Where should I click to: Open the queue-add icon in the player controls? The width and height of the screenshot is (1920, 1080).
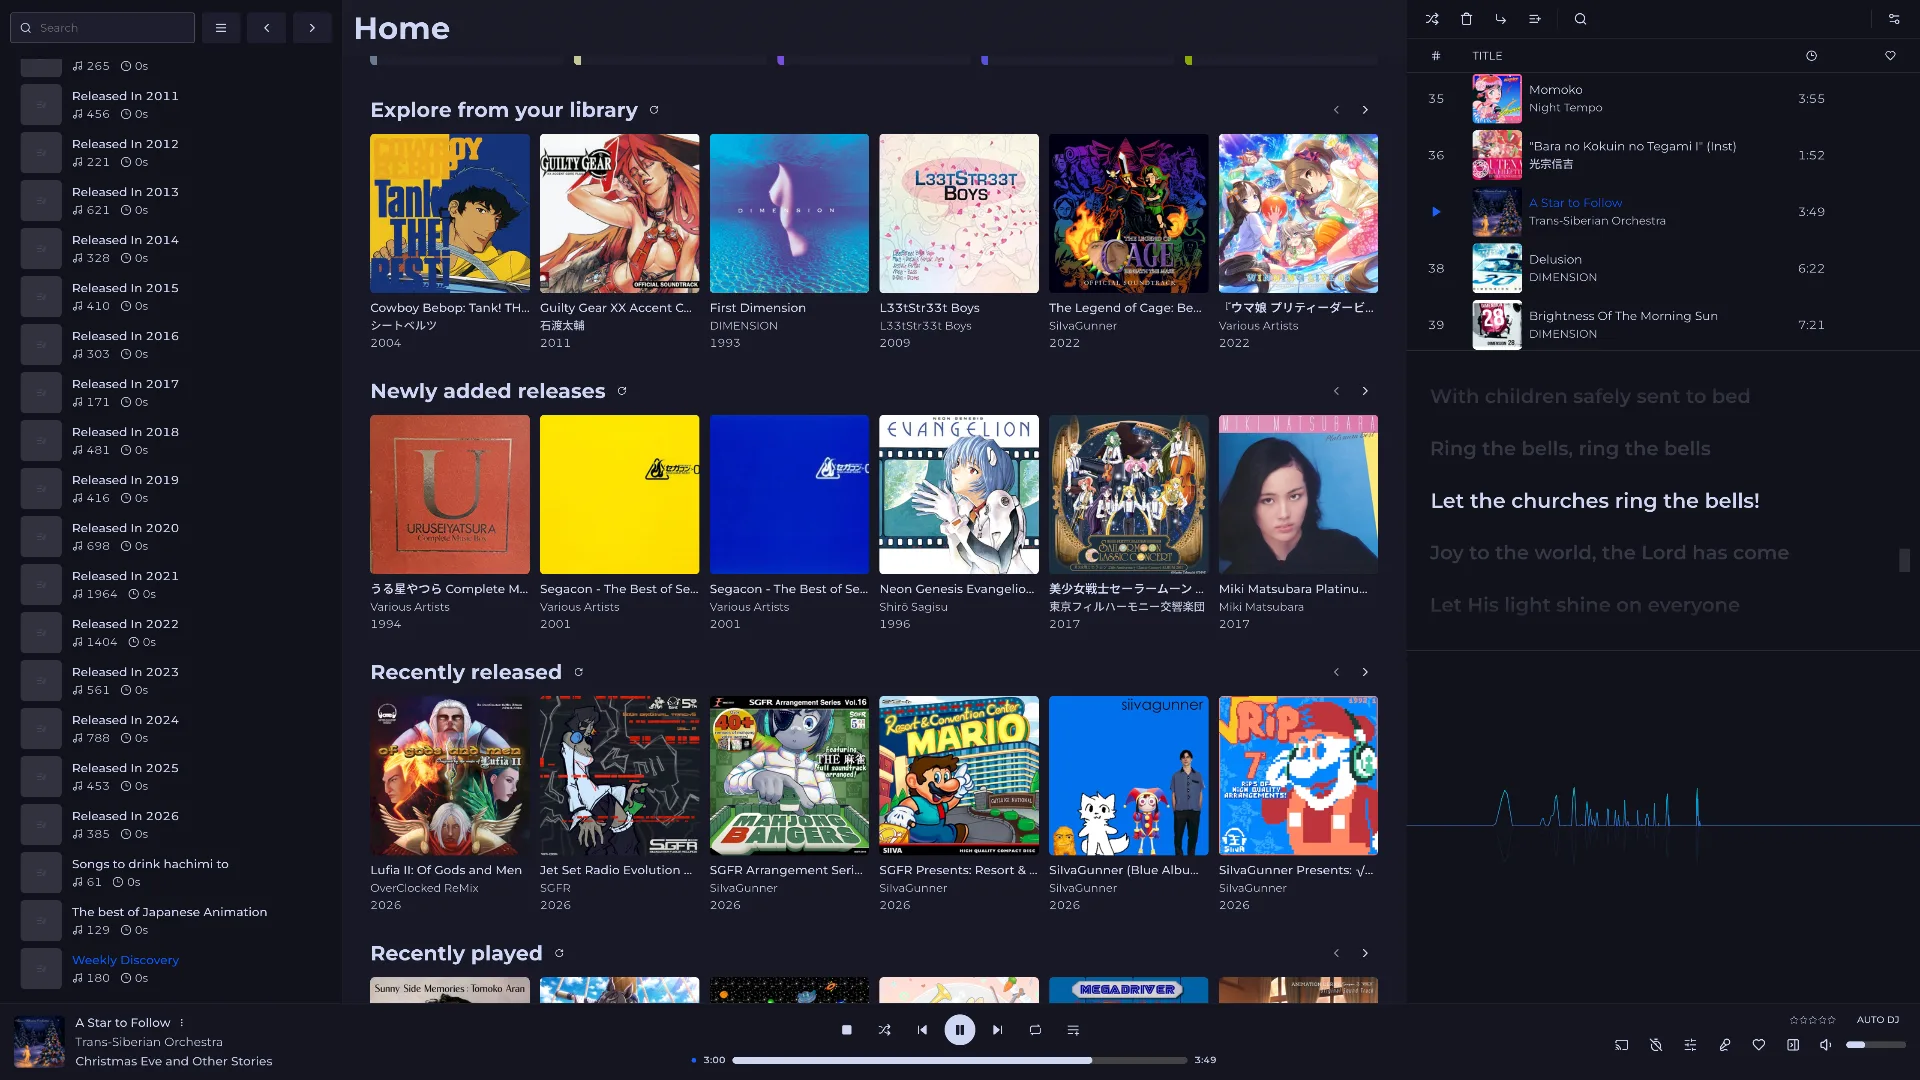pos(1073,1030)
